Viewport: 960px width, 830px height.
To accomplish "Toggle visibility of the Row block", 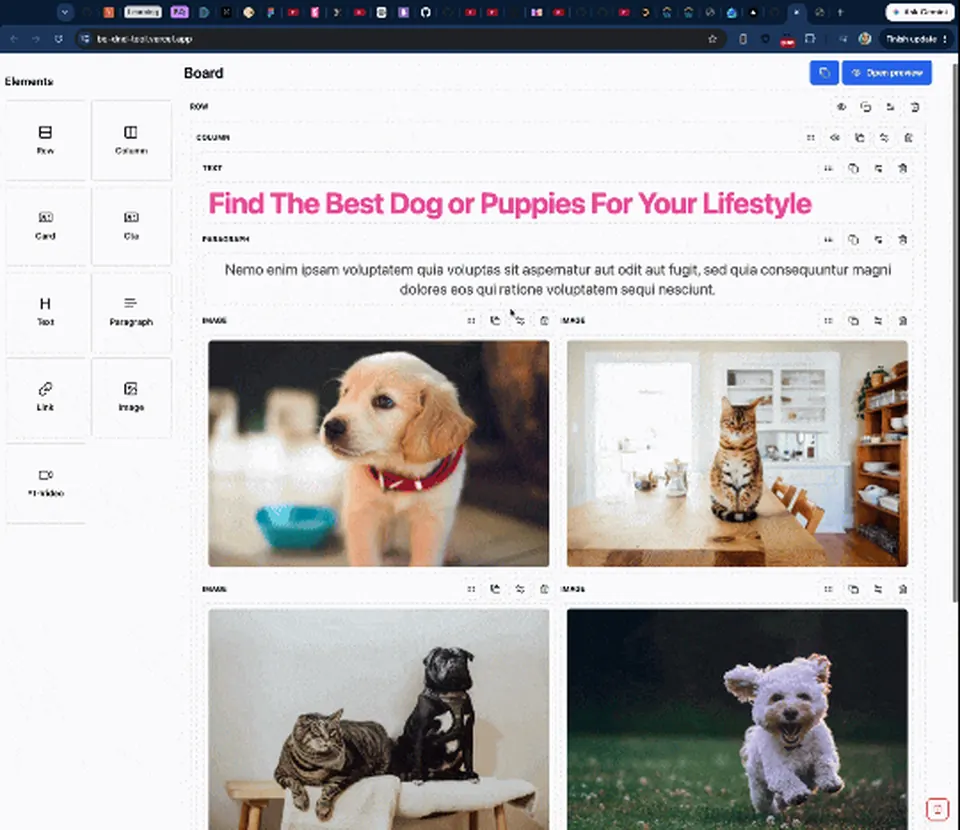I will click(841, 107).
